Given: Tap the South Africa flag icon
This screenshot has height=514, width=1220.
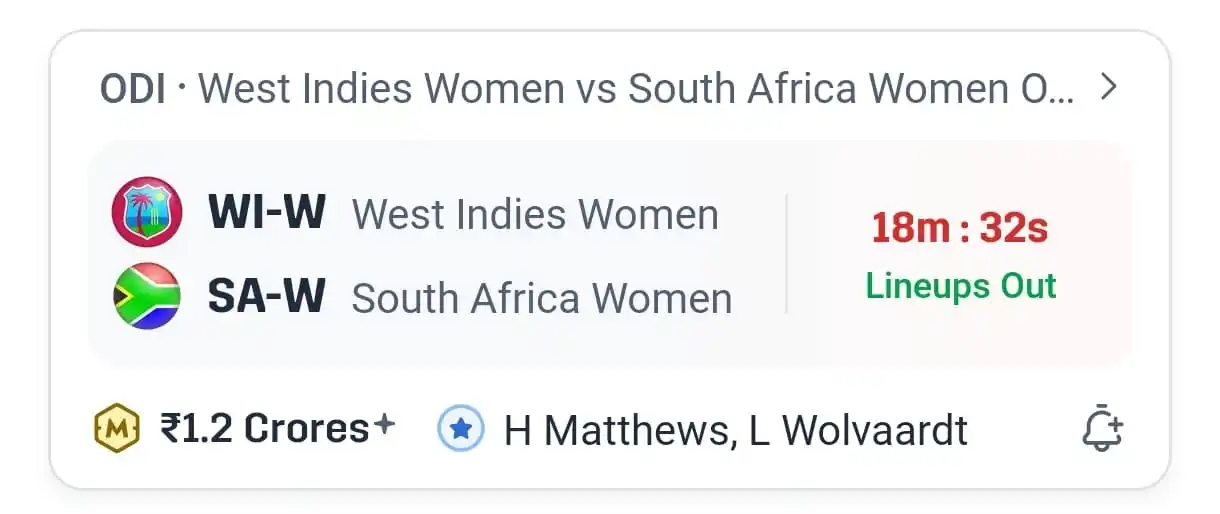Looking at the screenshot, I should (146, 296).
